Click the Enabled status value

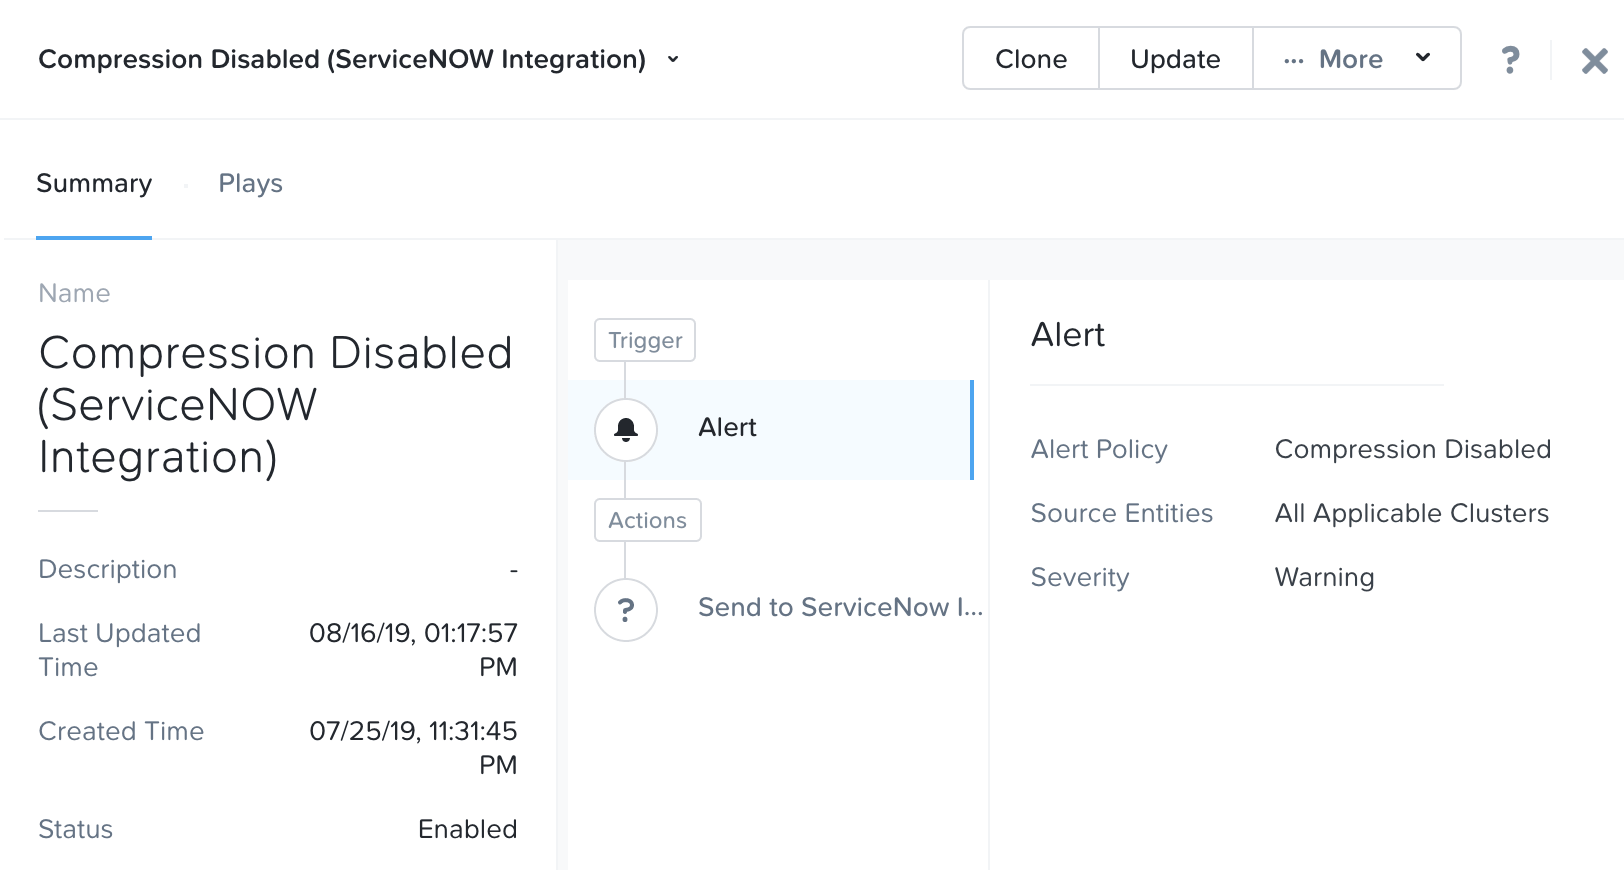467,829
